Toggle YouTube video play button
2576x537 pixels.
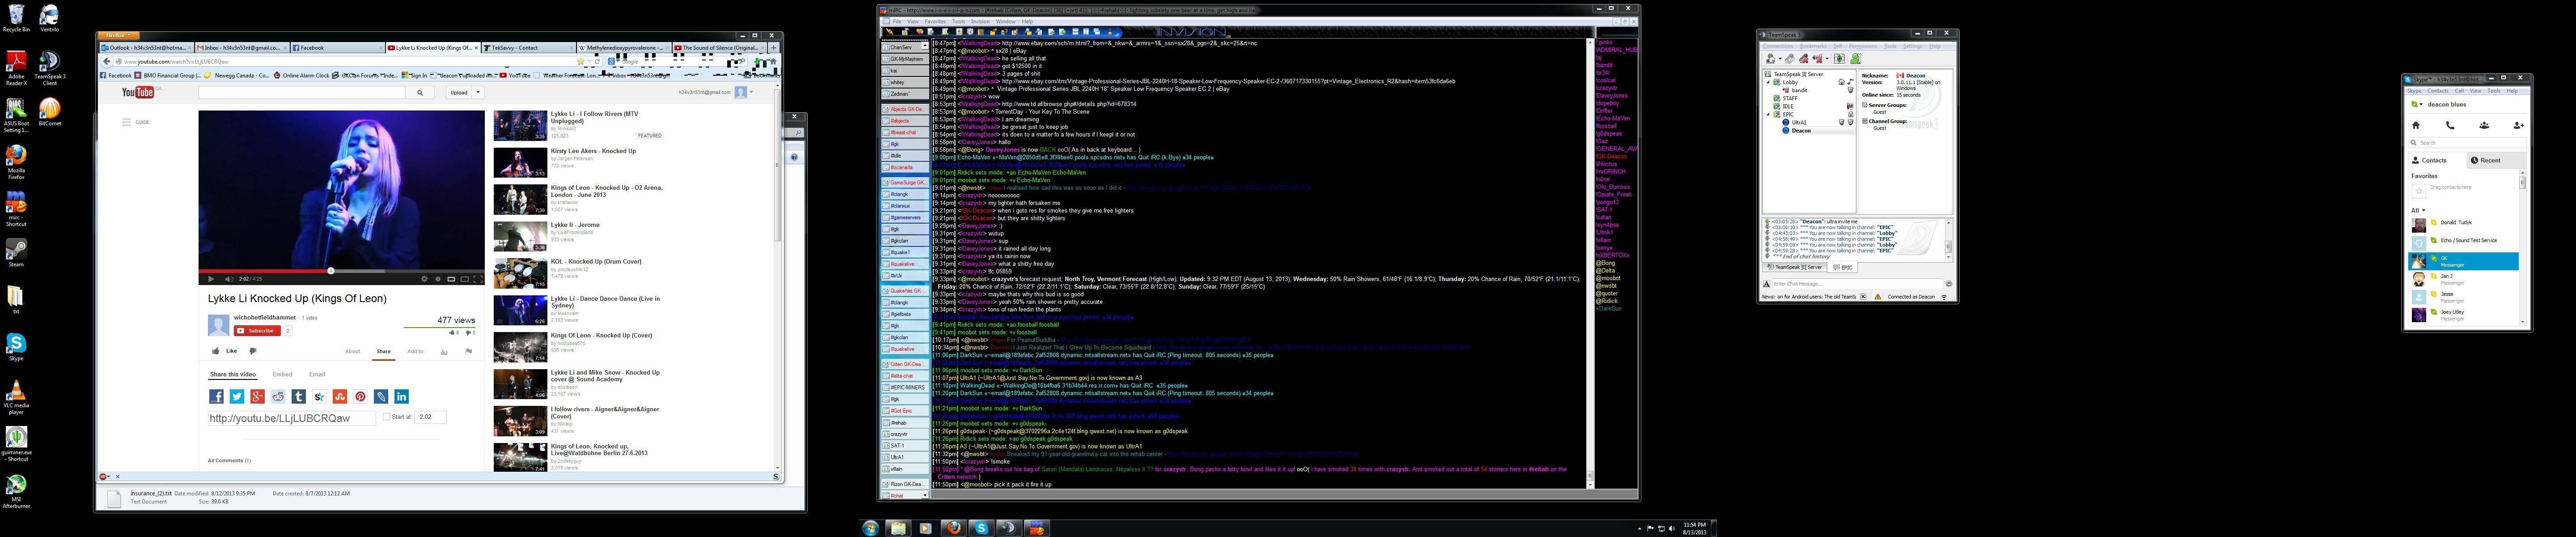point(210,279)
